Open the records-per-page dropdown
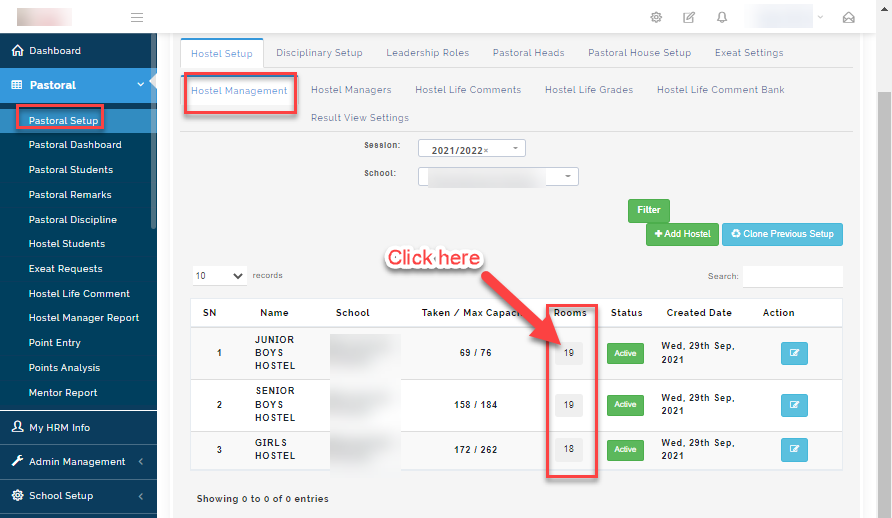The height and width of the screenshot is (518, 892). [x=219, y=276]
